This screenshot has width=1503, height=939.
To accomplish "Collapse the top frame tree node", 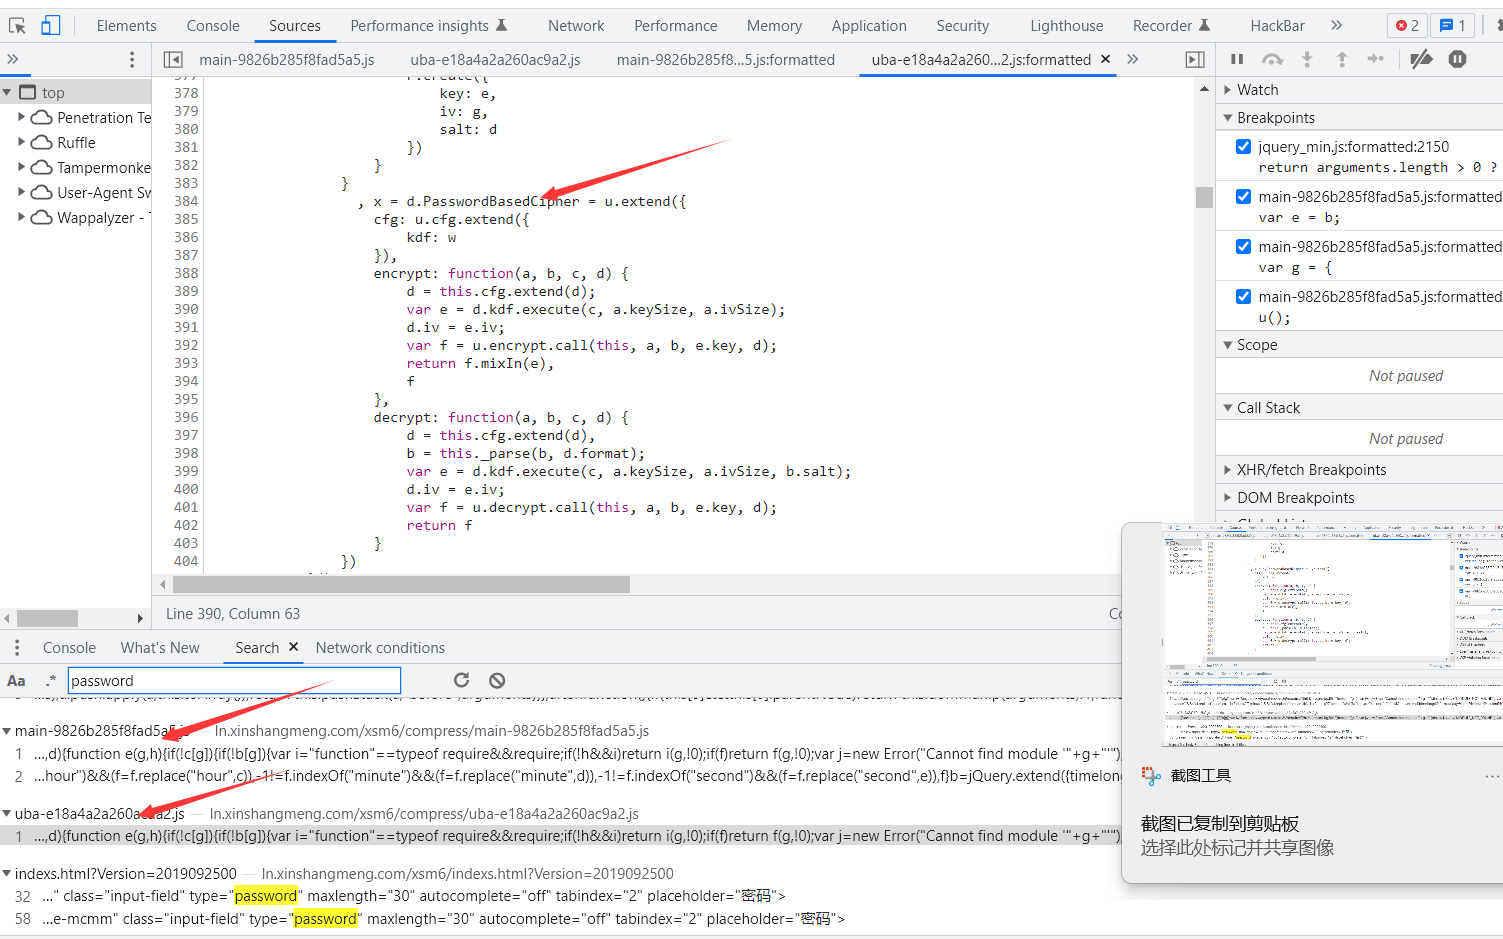I will [7, 92].
